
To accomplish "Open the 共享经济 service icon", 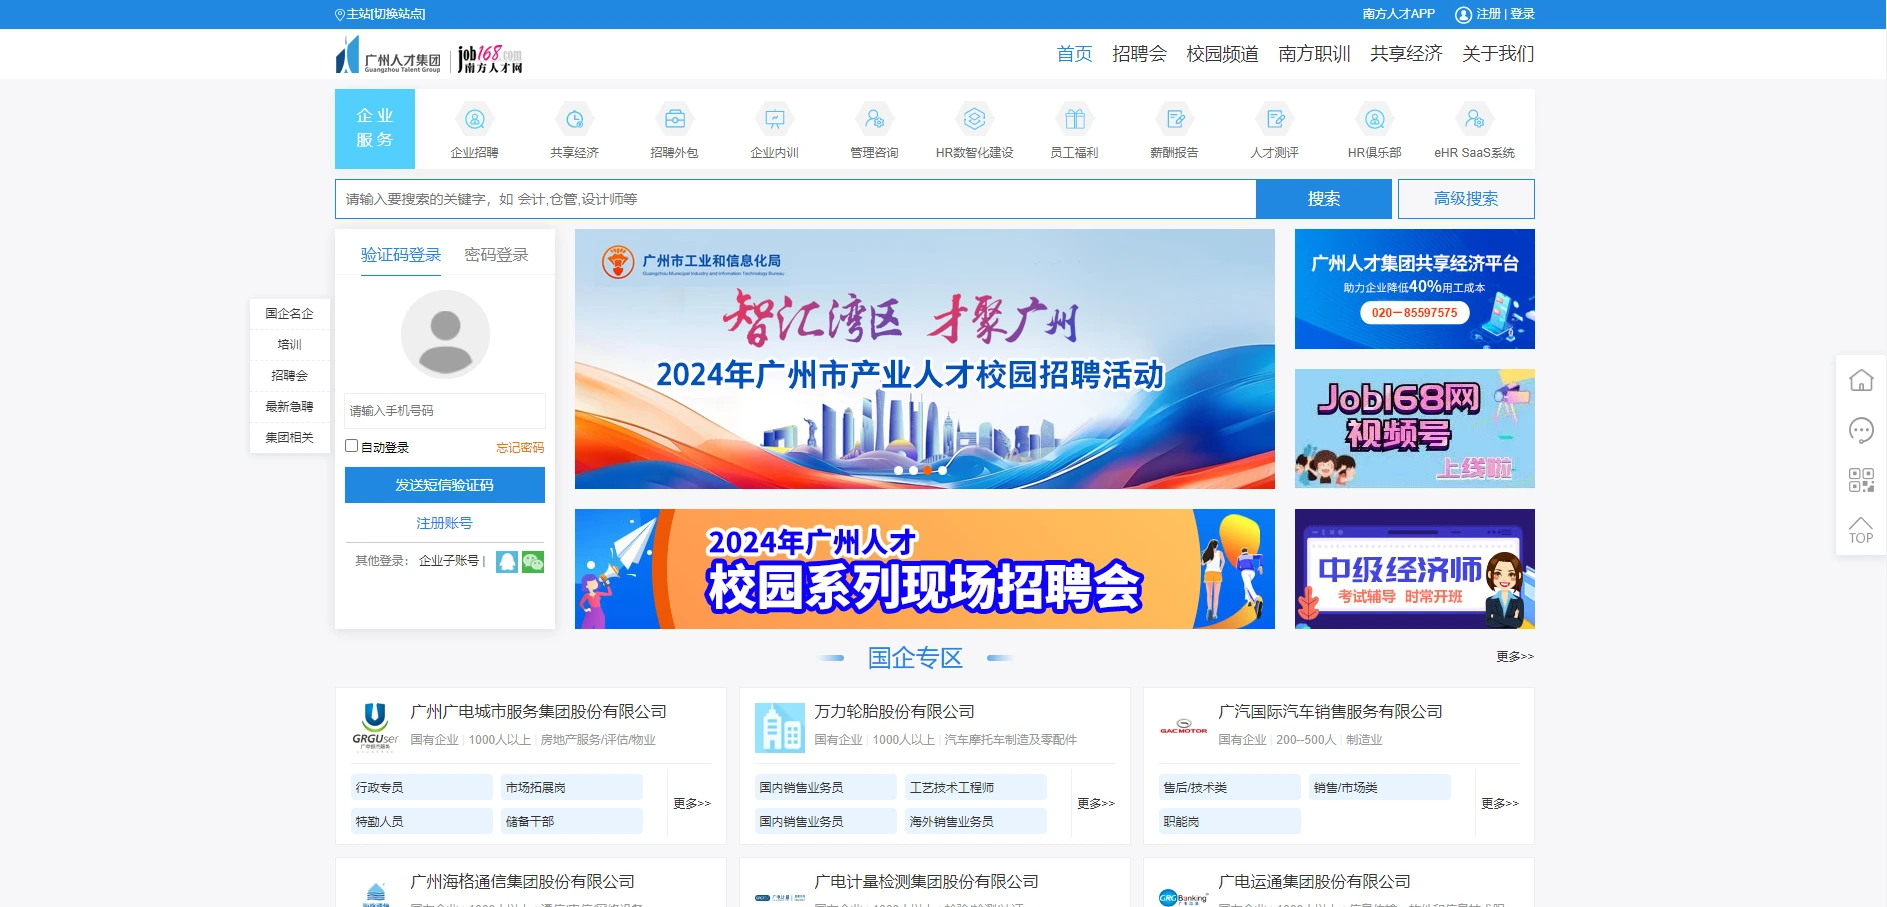I will tap(575, 120).
